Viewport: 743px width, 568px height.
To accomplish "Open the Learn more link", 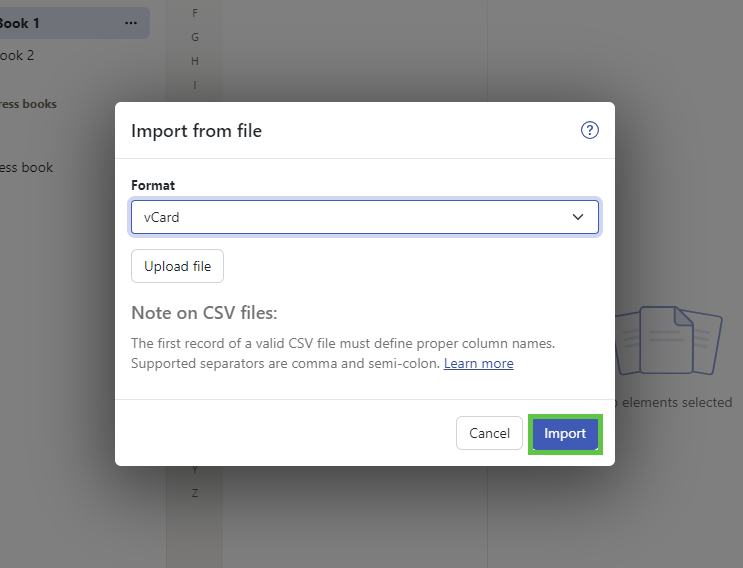I will (479, 363).
